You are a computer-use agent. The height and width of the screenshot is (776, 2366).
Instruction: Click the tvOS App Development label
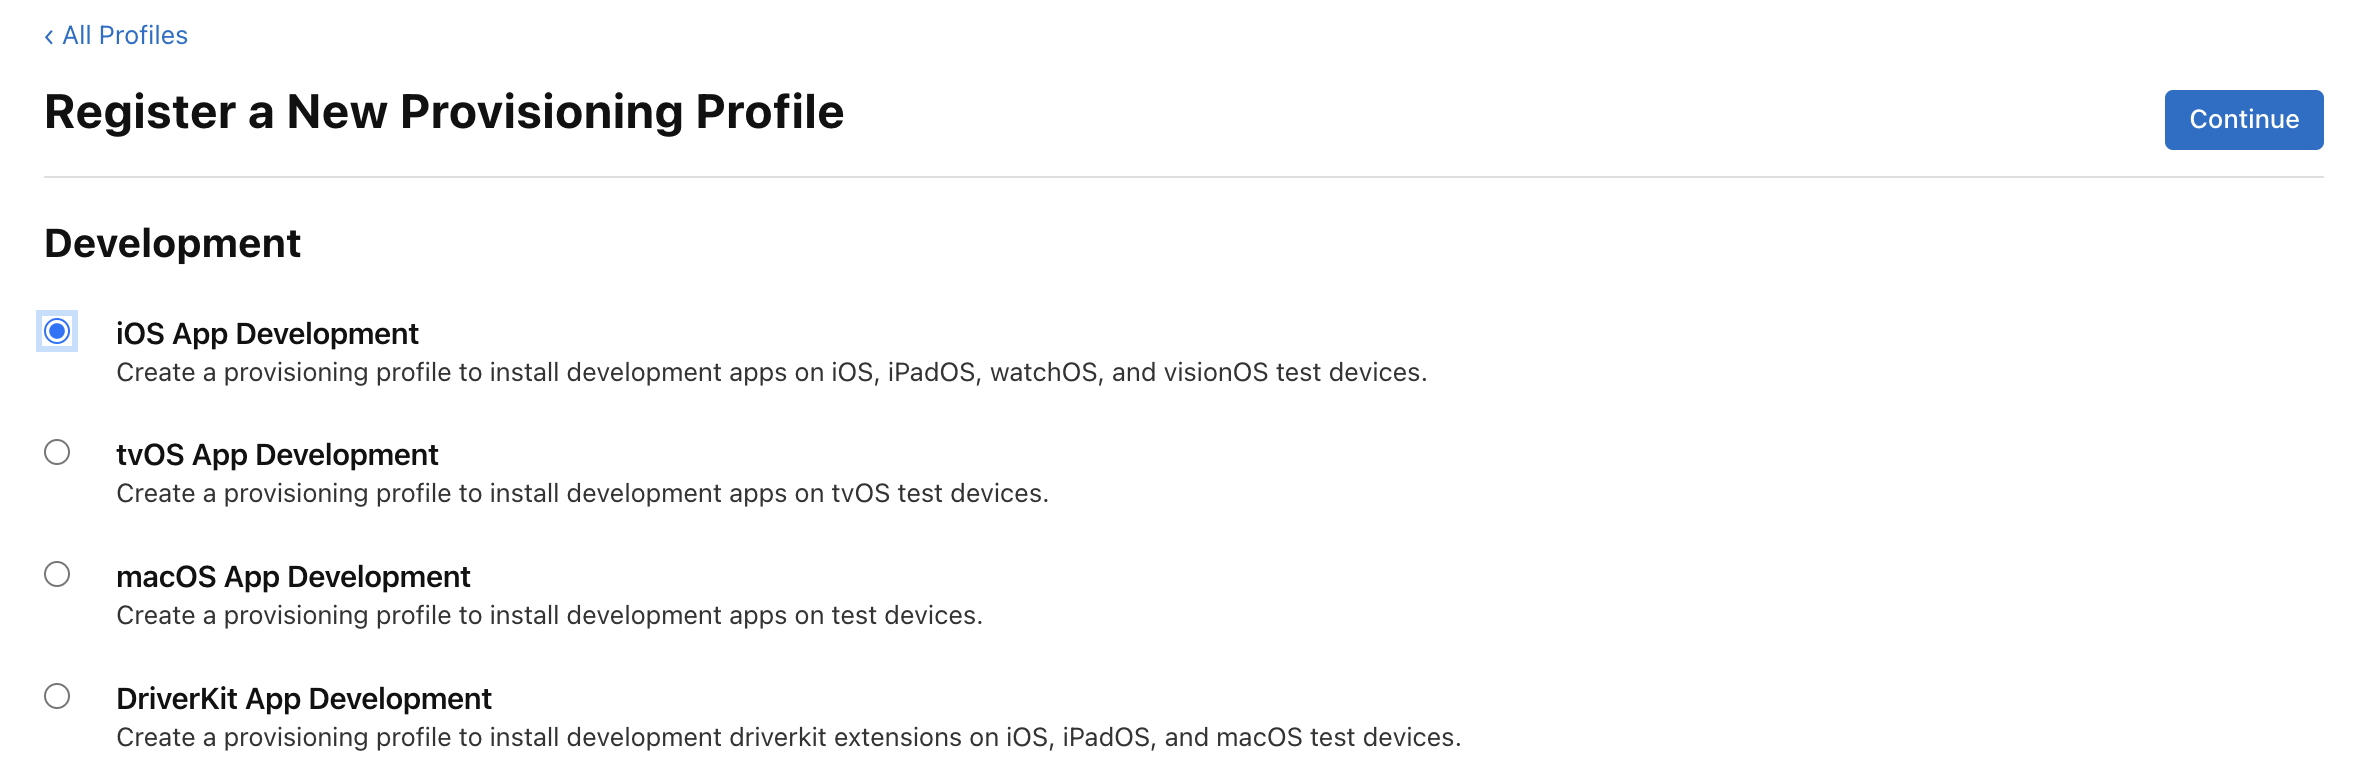[x=277, y=455]
